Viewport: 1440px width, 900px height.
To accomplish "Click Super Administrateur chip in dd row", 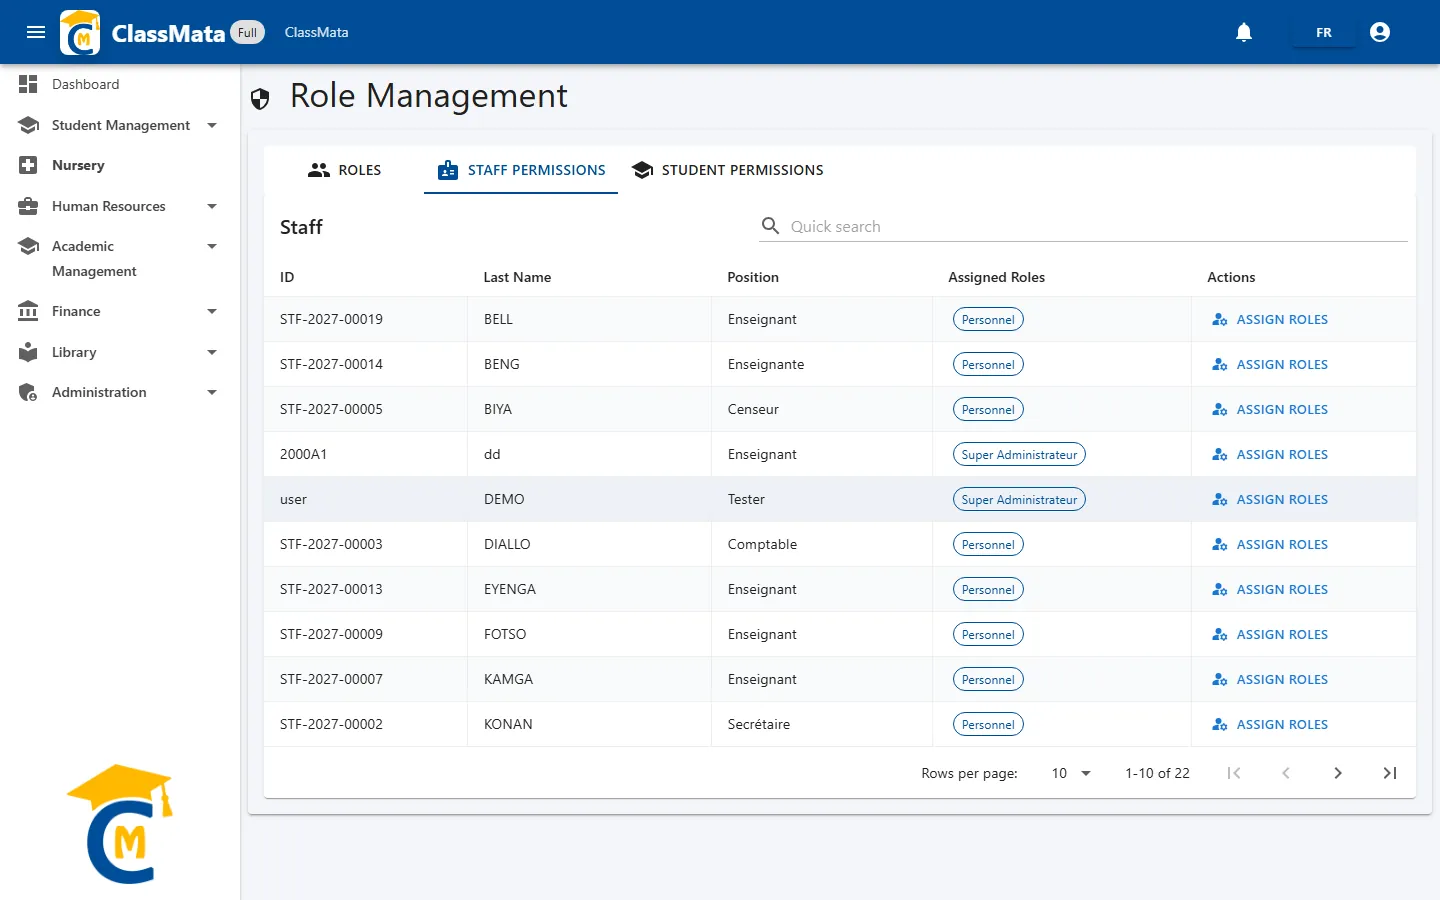I will click(x=1019, y=454).
